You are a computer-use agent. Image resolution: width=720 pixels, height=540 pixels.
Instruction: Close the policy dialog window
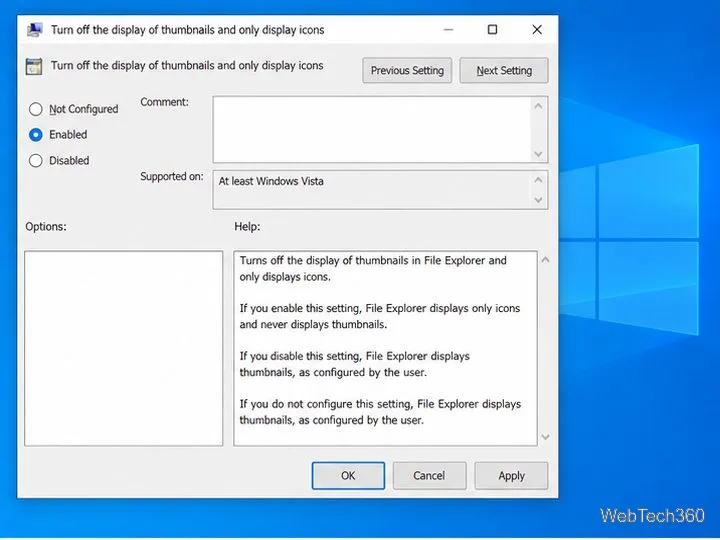click(537, 30)
